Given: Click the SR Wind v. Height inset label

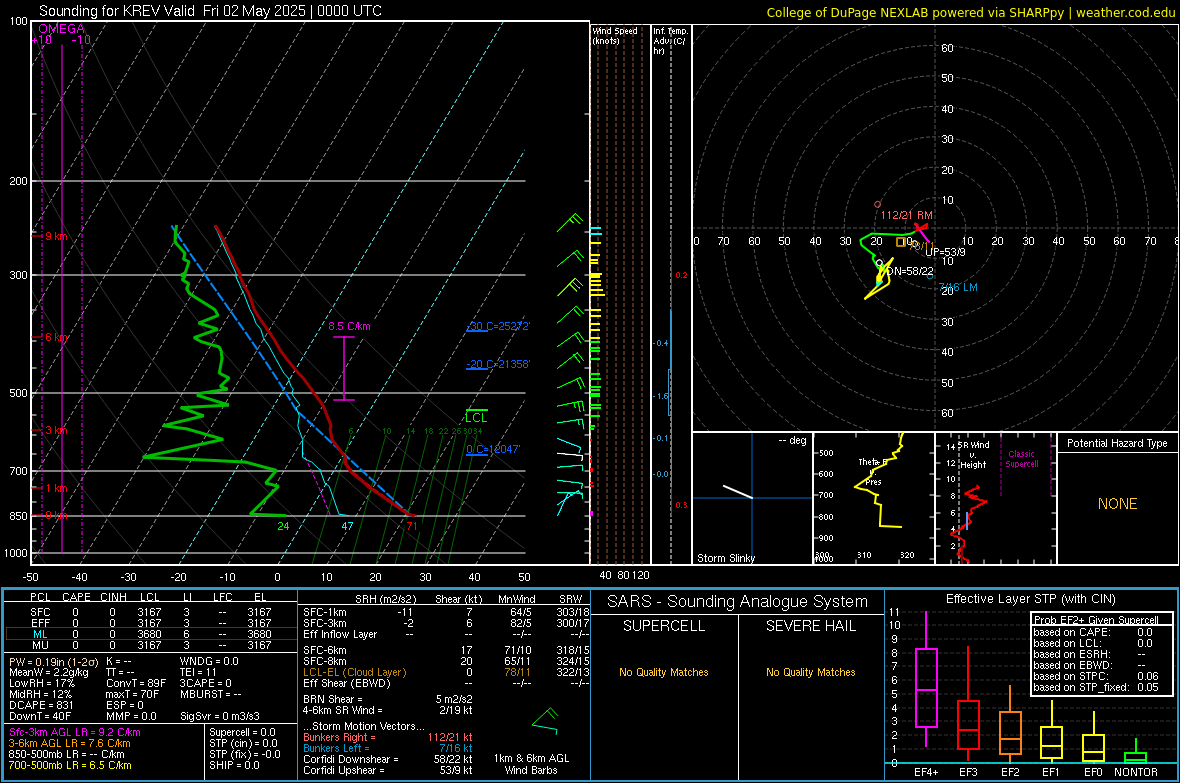Looking at the screenshot, I should pos(973,454).
